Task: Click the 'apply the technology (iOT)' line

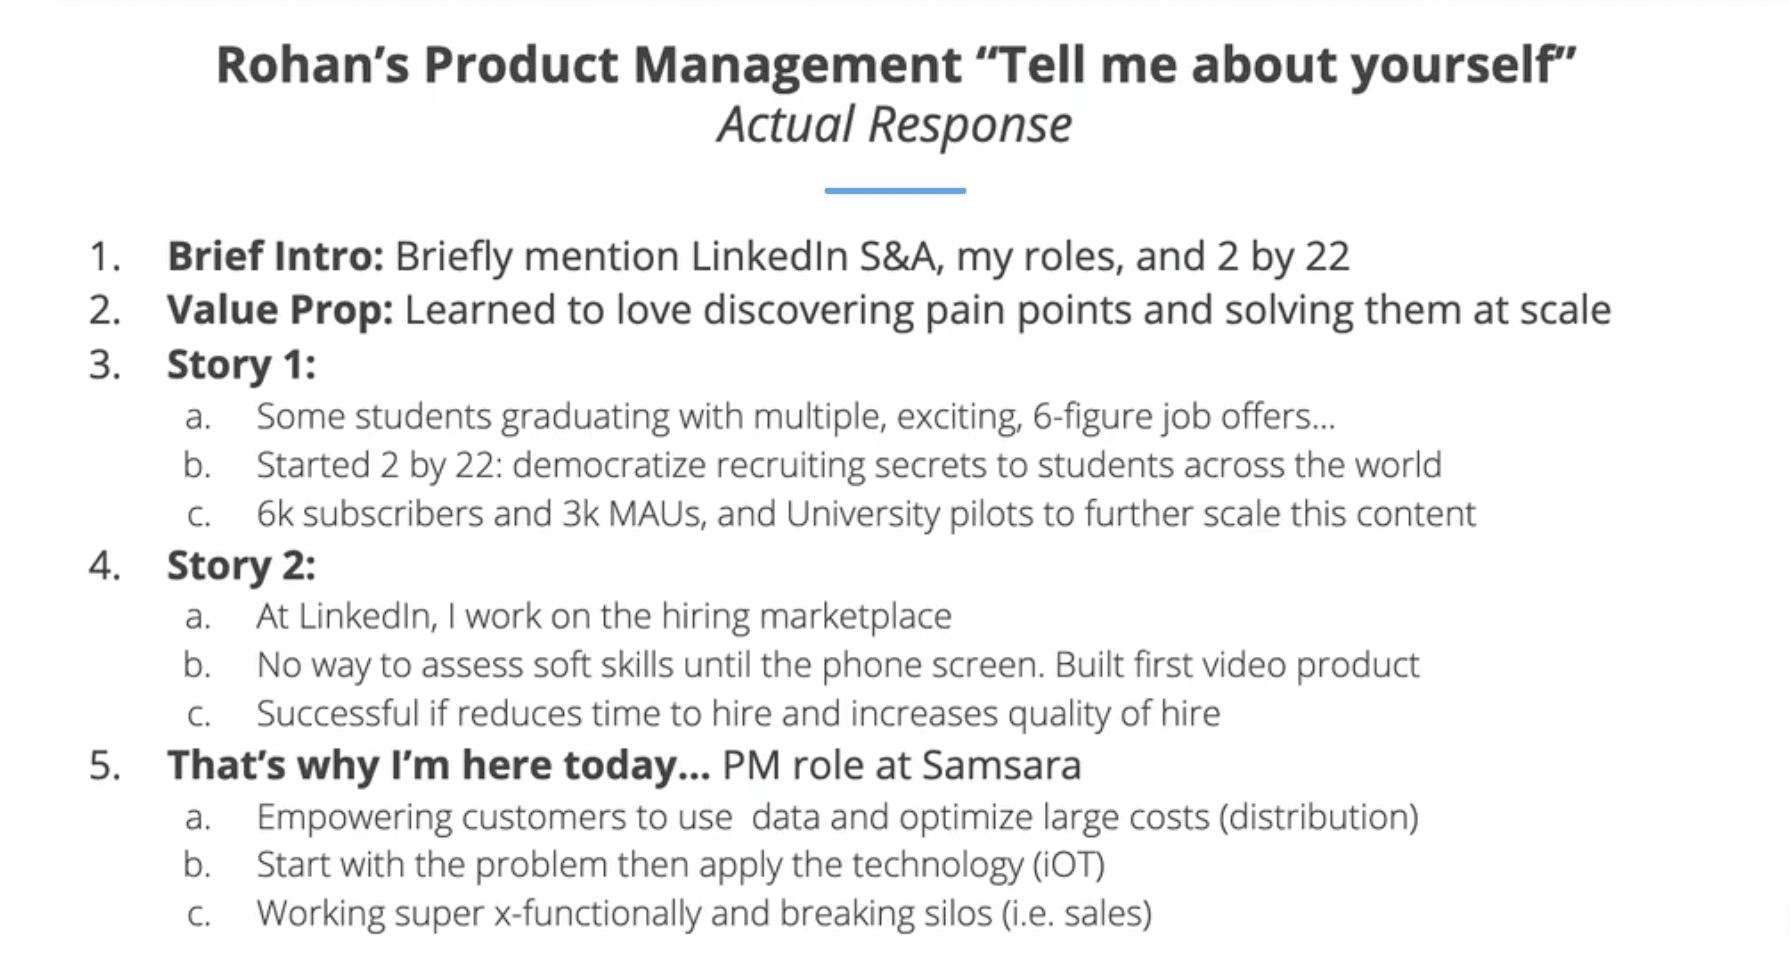Action: point(680,865)
